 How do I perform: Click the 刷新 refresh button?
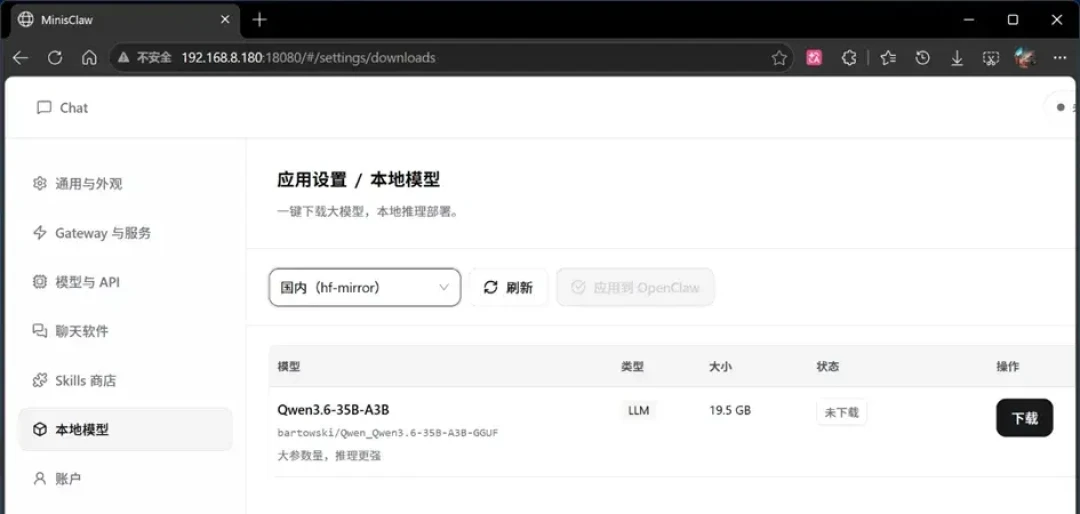click(x=508, y=287)
